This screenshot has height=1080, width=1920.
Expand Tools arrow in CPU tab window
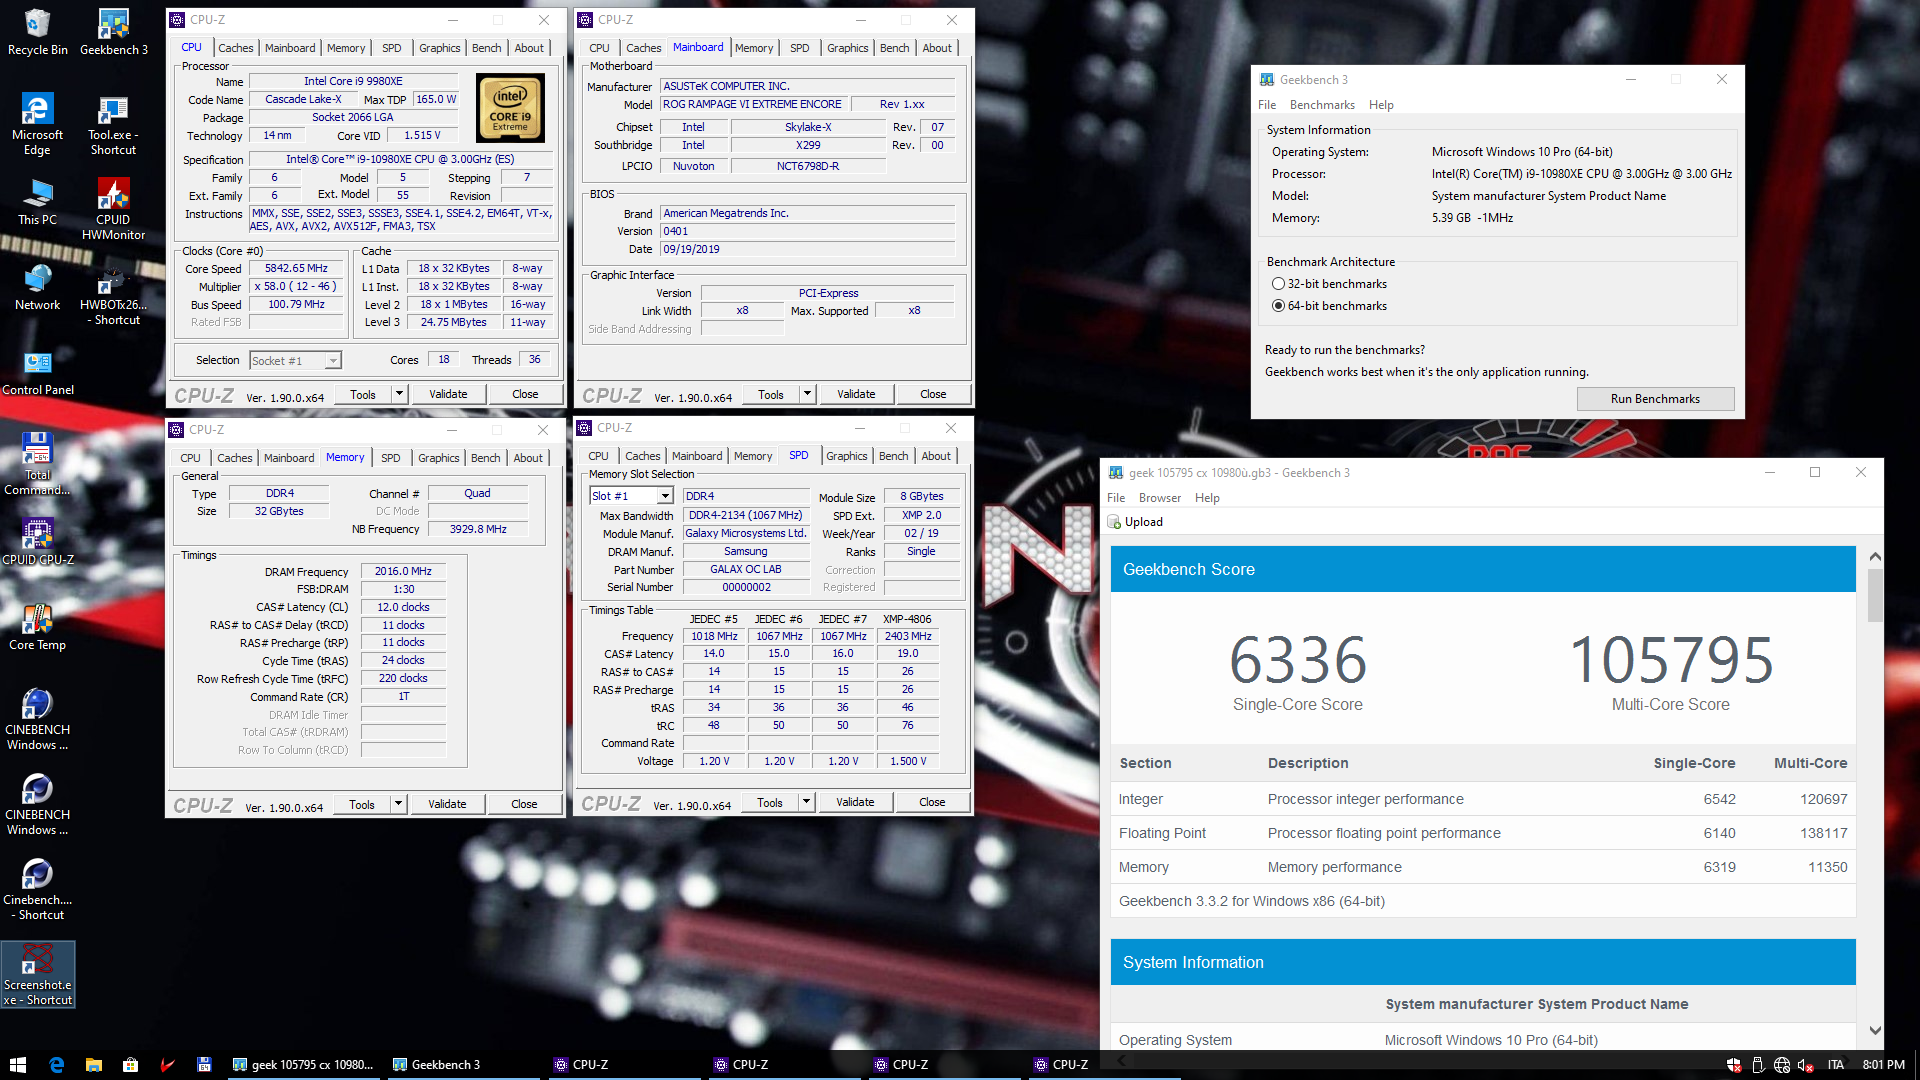[399, 394]
